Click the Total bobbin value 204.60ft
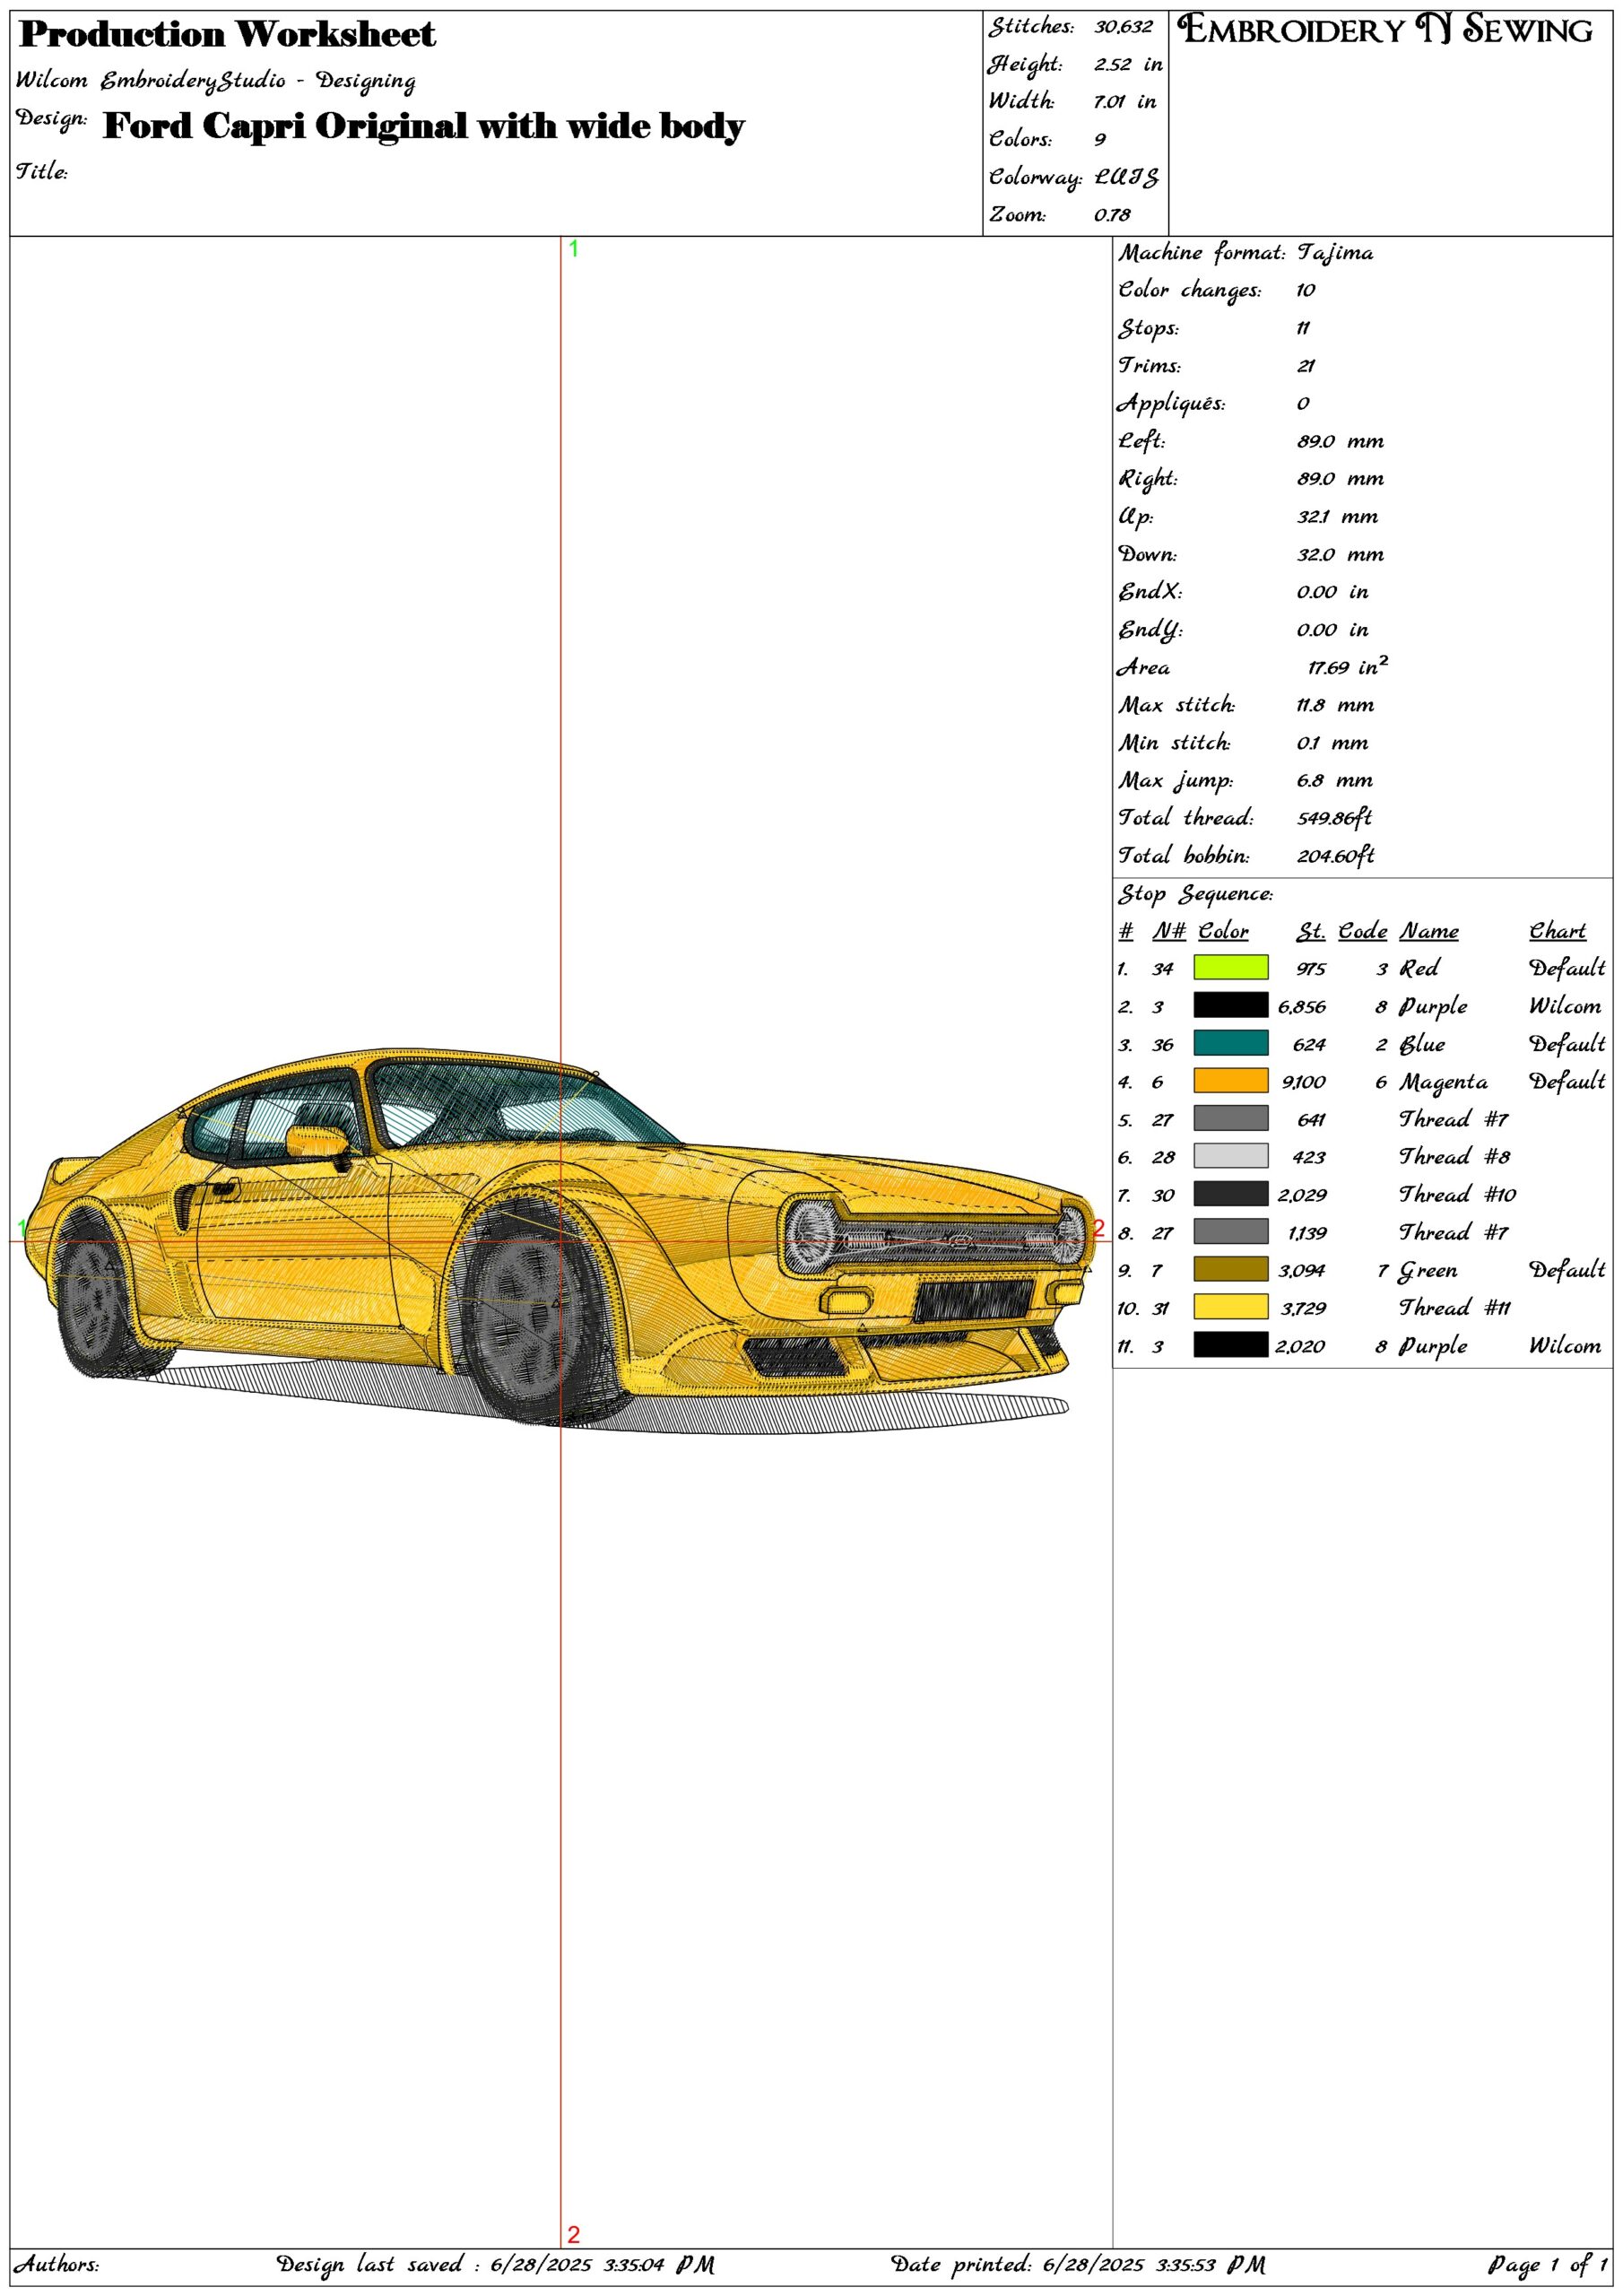 pyautogui.click(x=1336, y=856)
